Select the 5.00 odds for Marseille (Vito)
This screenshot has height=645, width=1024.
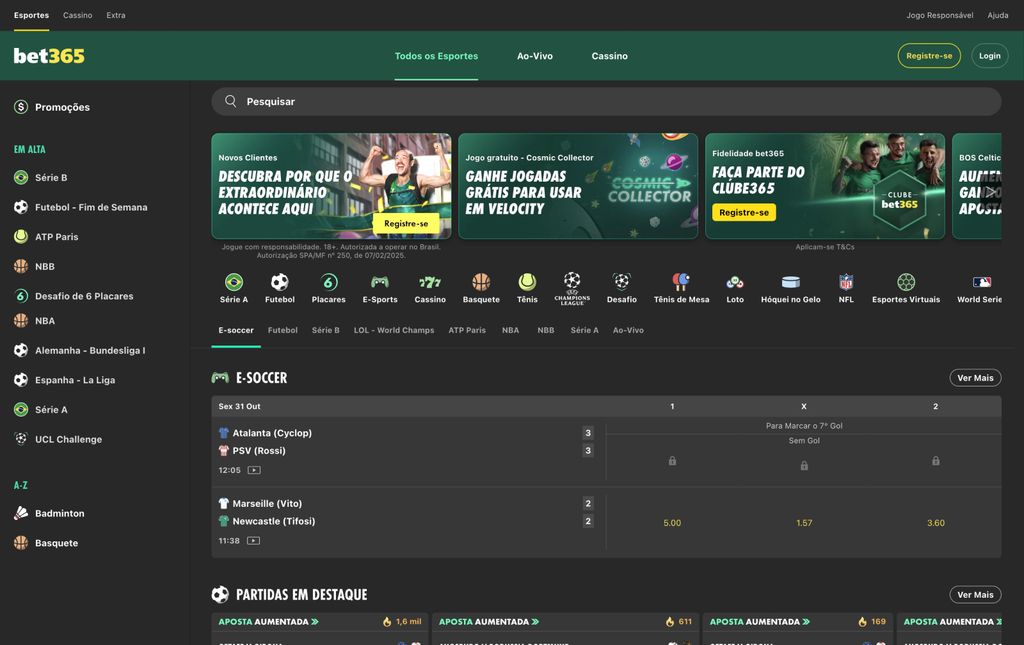coord(672,522)
